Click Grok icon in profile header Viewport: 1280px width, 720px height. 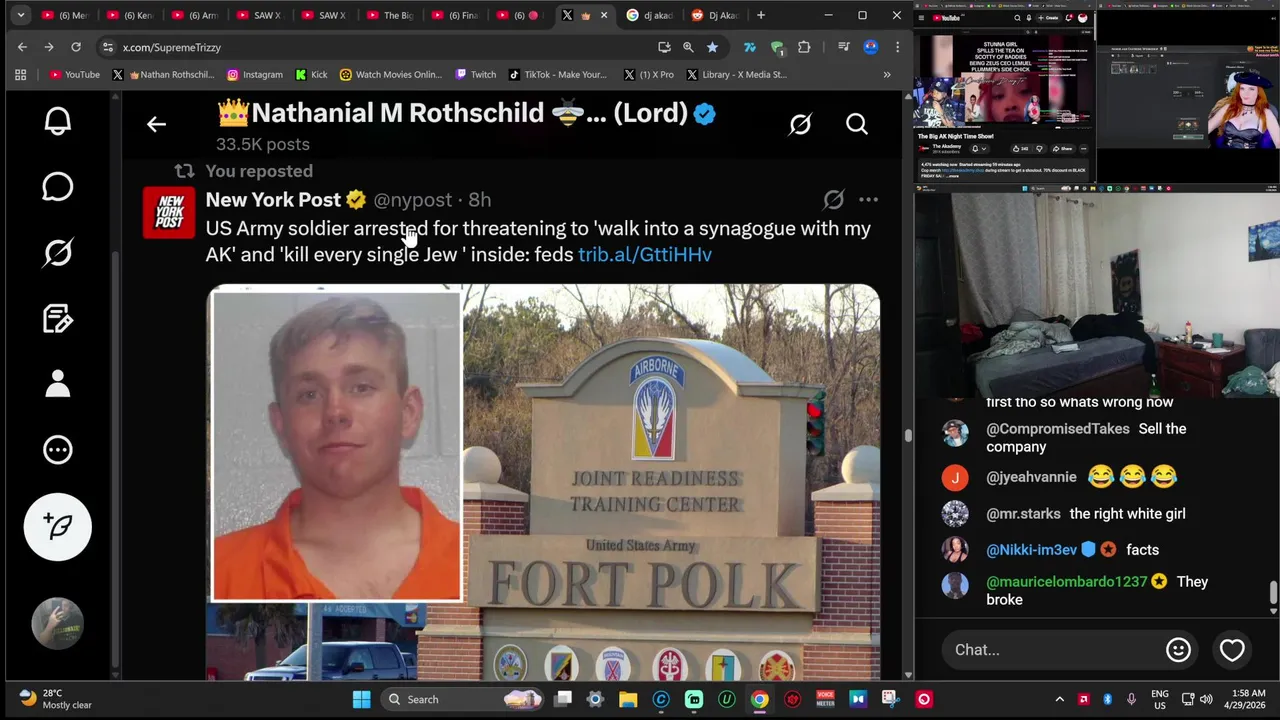point(800,124)
